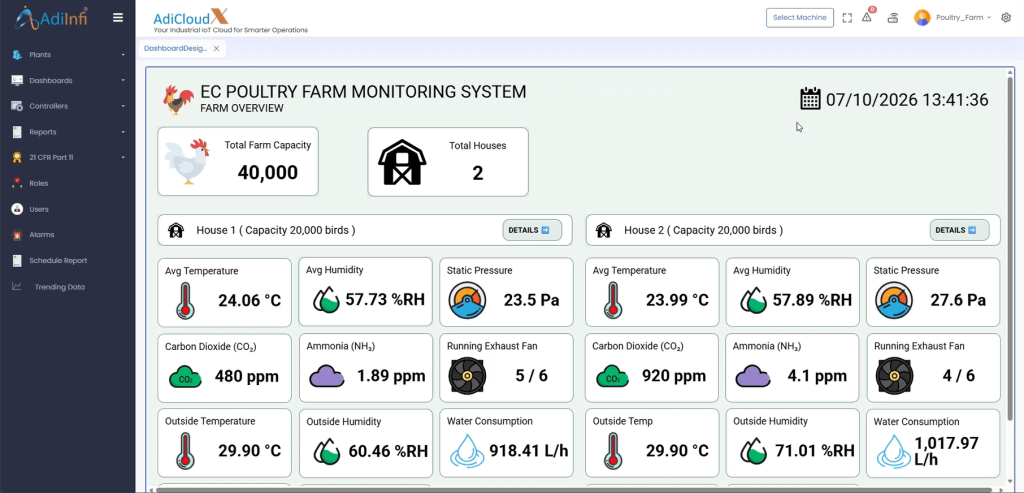This screenshot has height=493, width=1024.
Task: Click the Controllers sidebar icon
Action: [x=17, y=106]
